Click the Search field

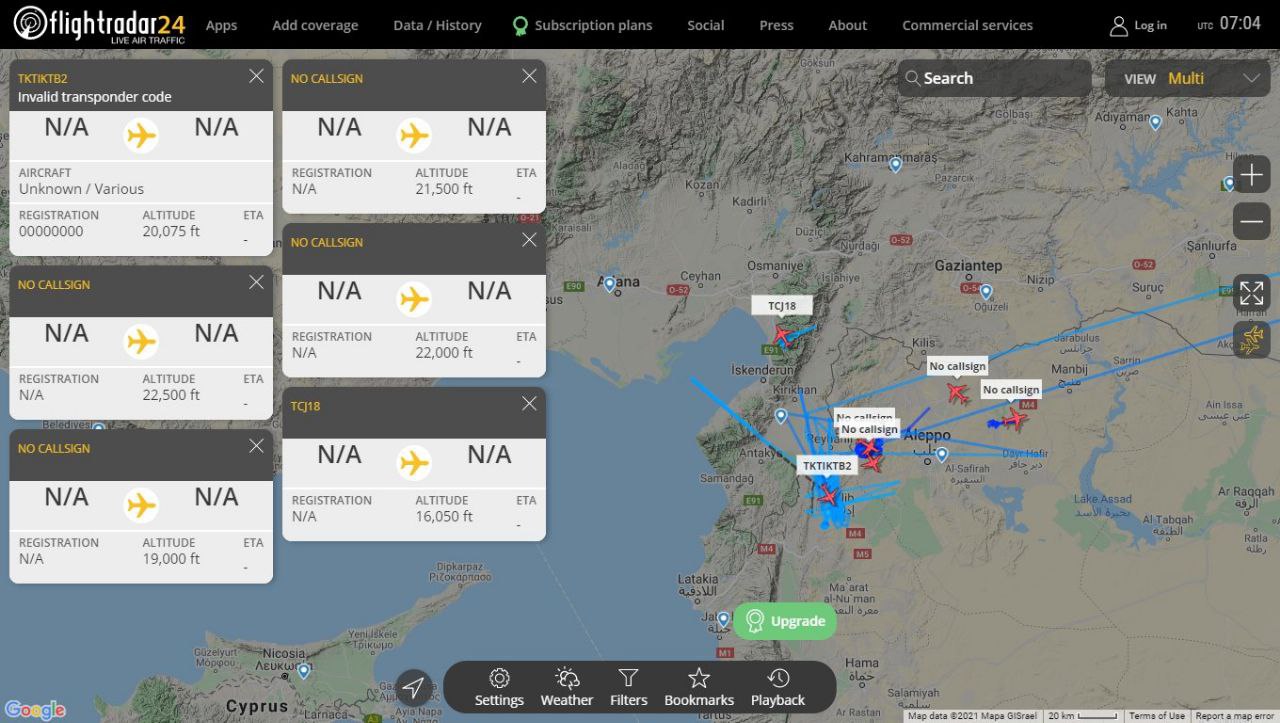pos(994,78)
